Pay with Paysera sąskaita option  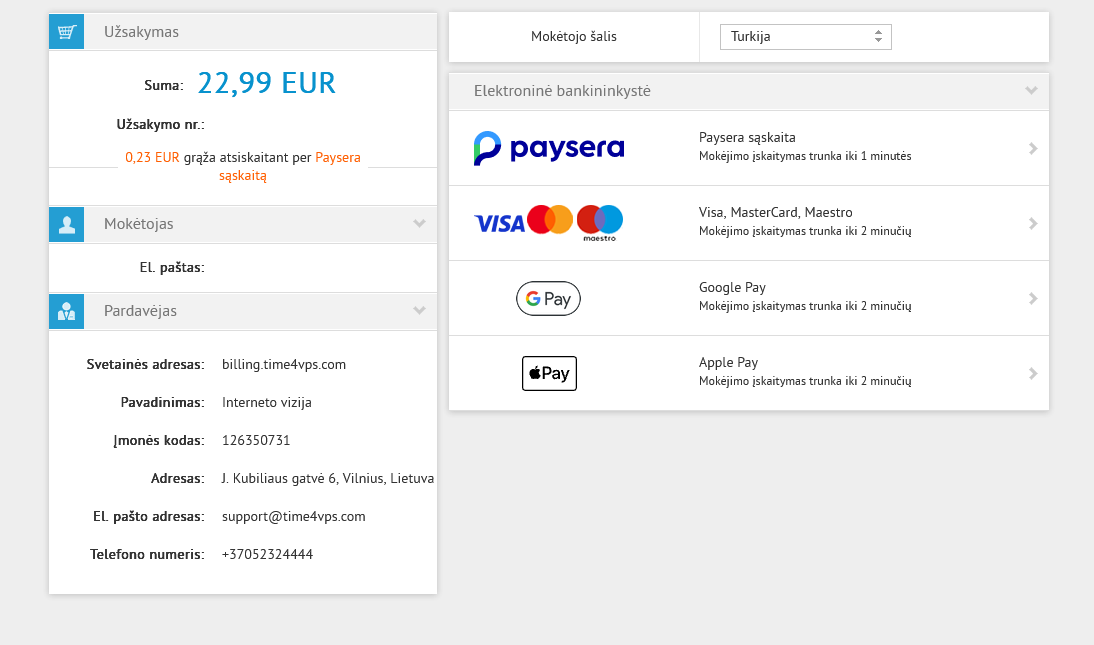747,138
